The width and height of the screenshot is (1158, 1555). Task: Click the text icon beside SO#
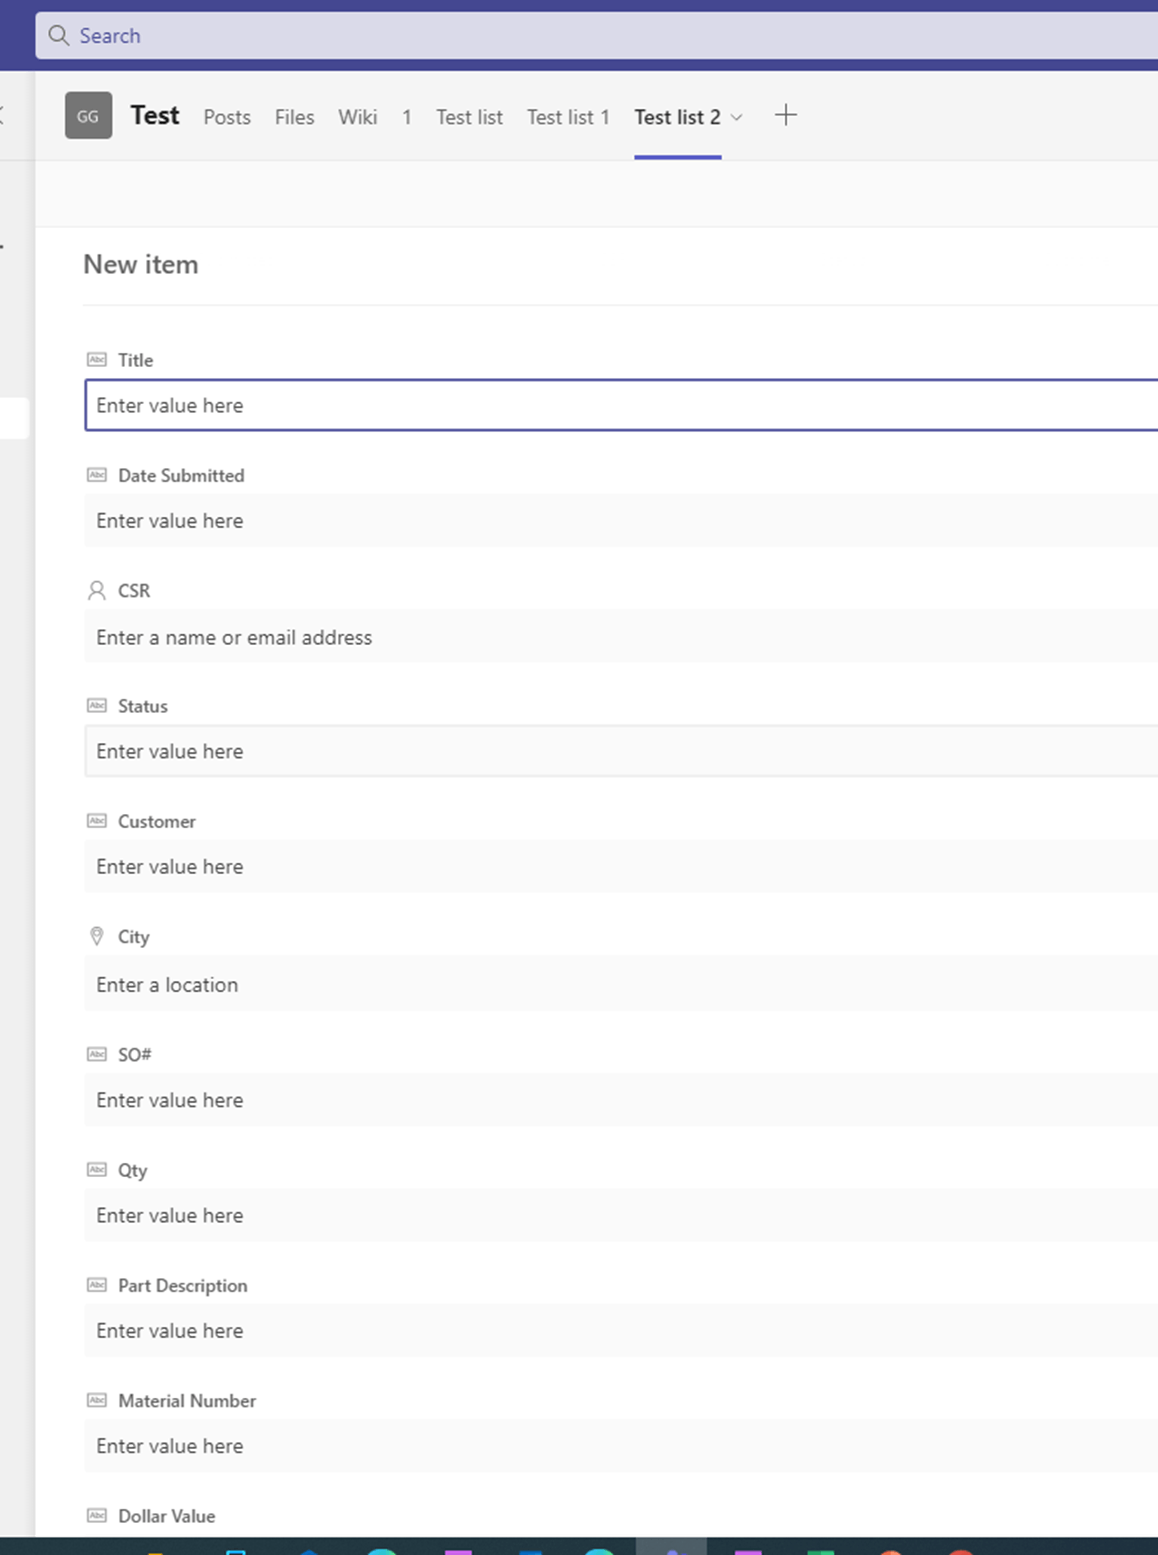(97, 1054)
